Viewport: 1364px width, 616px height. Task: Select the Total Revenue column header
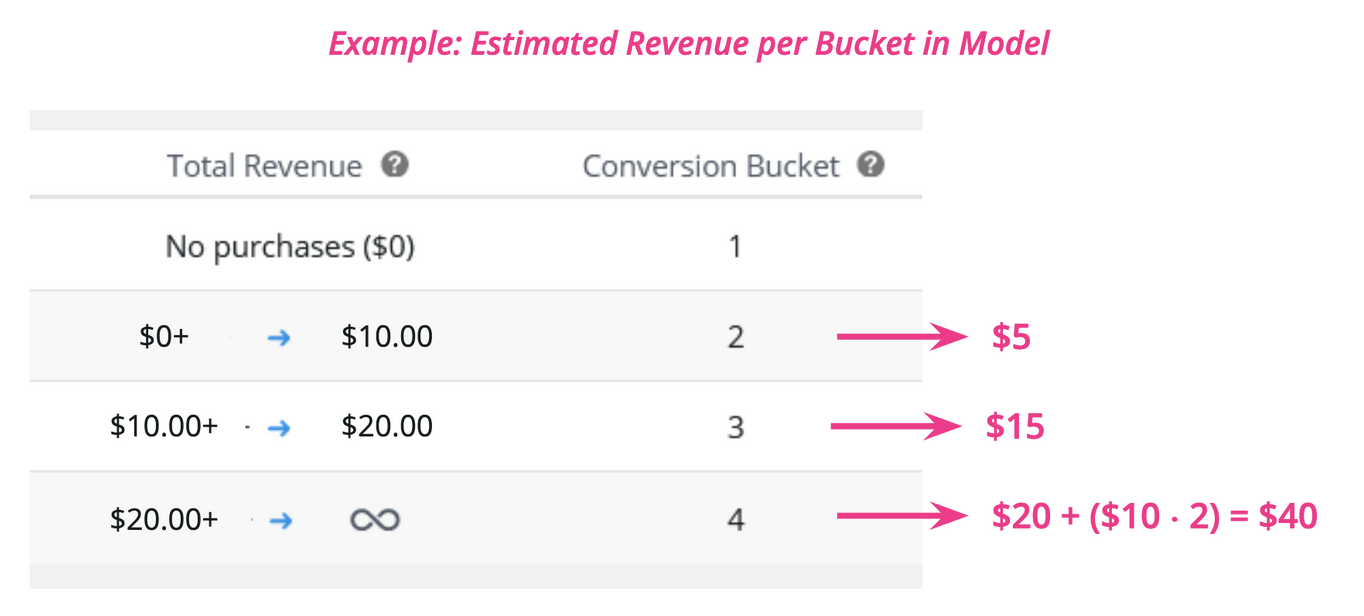(264, 165)
